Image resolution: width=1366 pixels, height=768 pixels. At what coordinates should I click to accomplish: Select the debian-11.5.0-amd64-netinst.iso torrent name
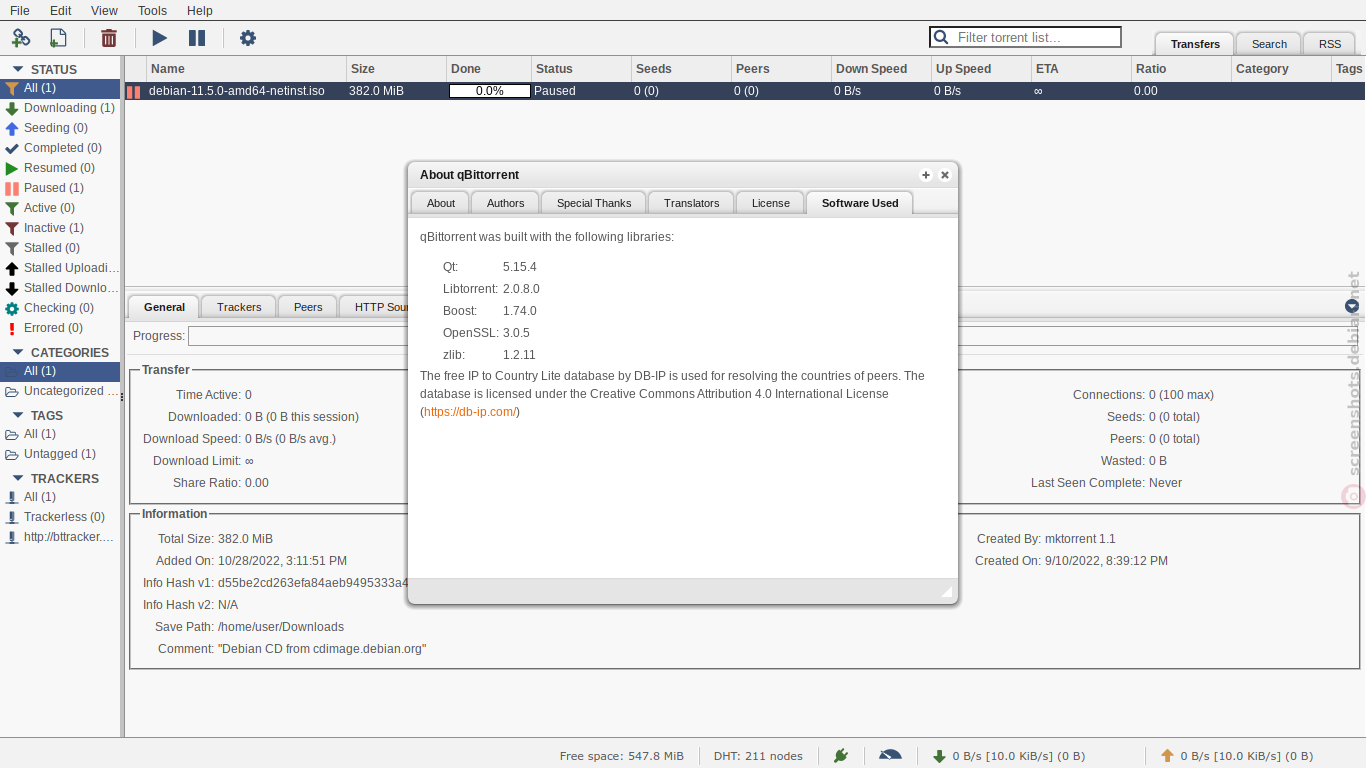pos(237,91)
